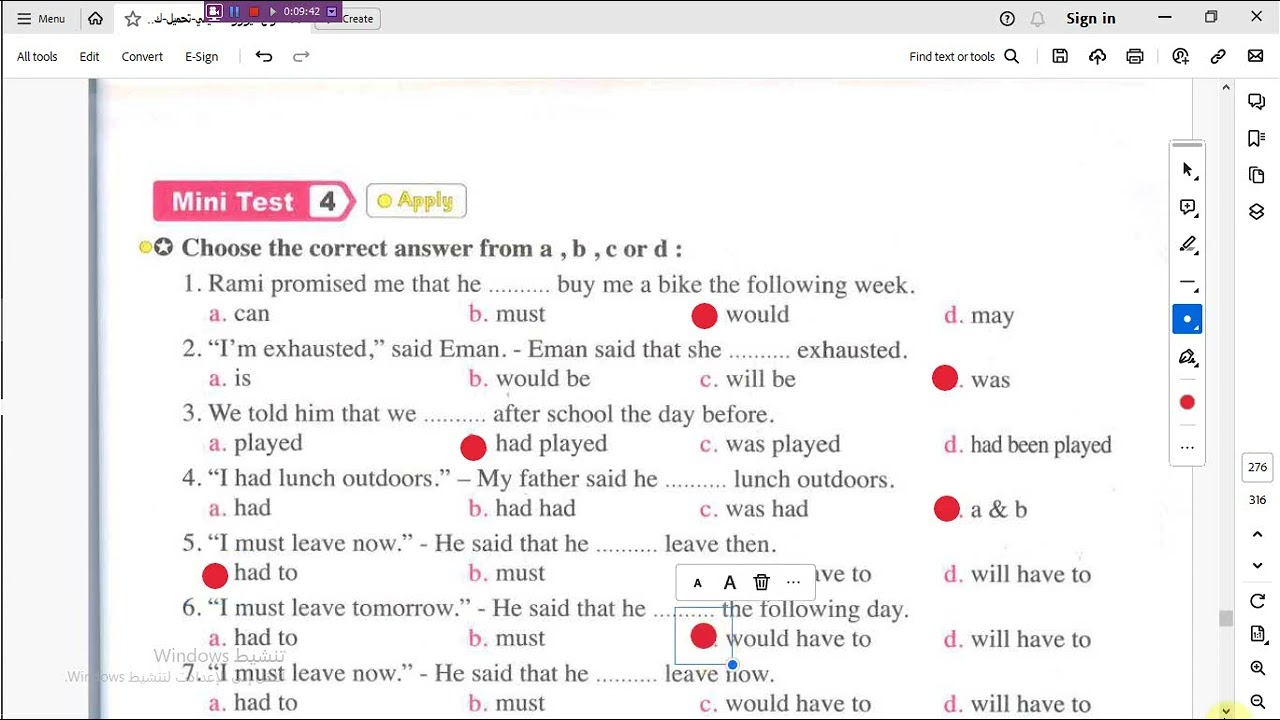Open more options in annotation mini toolbar
Screen dimensions: 1280x720
pyautogui.click(x=793, y=582)
